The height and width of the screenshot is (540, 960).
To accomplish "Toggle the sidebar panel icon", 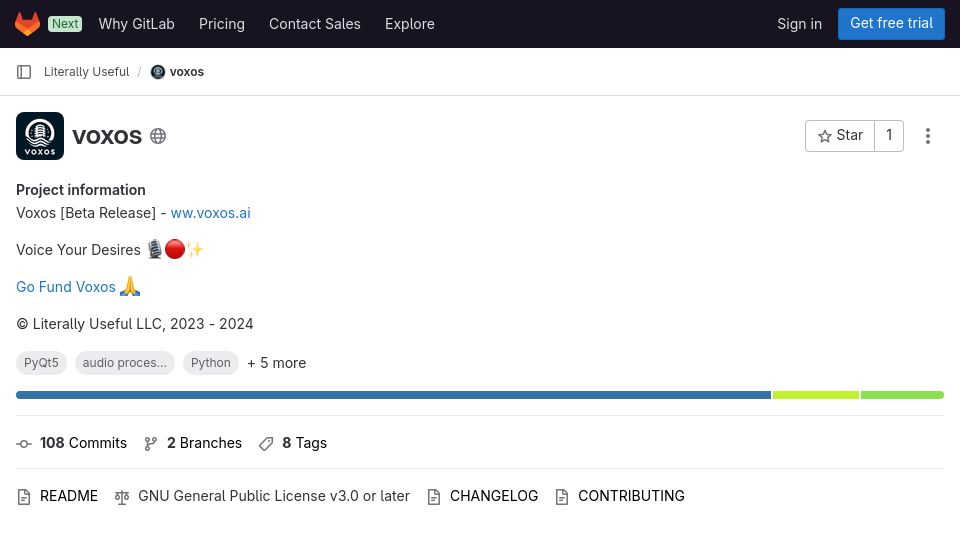I will pos(24,72).
